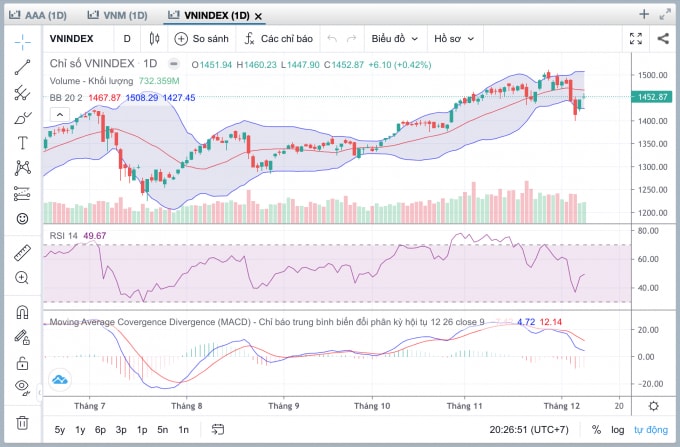Close the VNINDEX (1D) tab

[258, 16]
